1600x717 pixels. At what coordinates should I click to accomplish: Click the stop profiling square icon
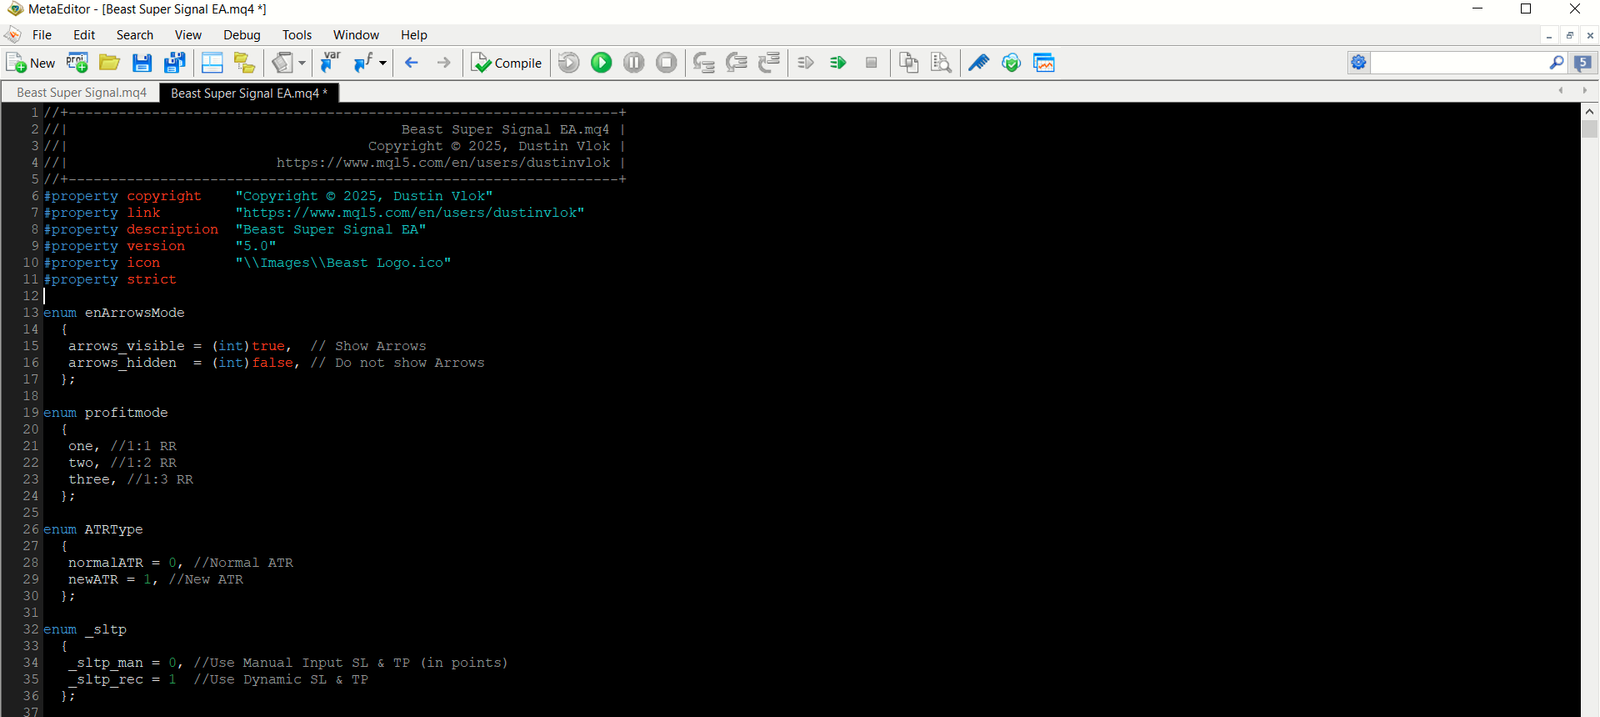pos(871,63)
